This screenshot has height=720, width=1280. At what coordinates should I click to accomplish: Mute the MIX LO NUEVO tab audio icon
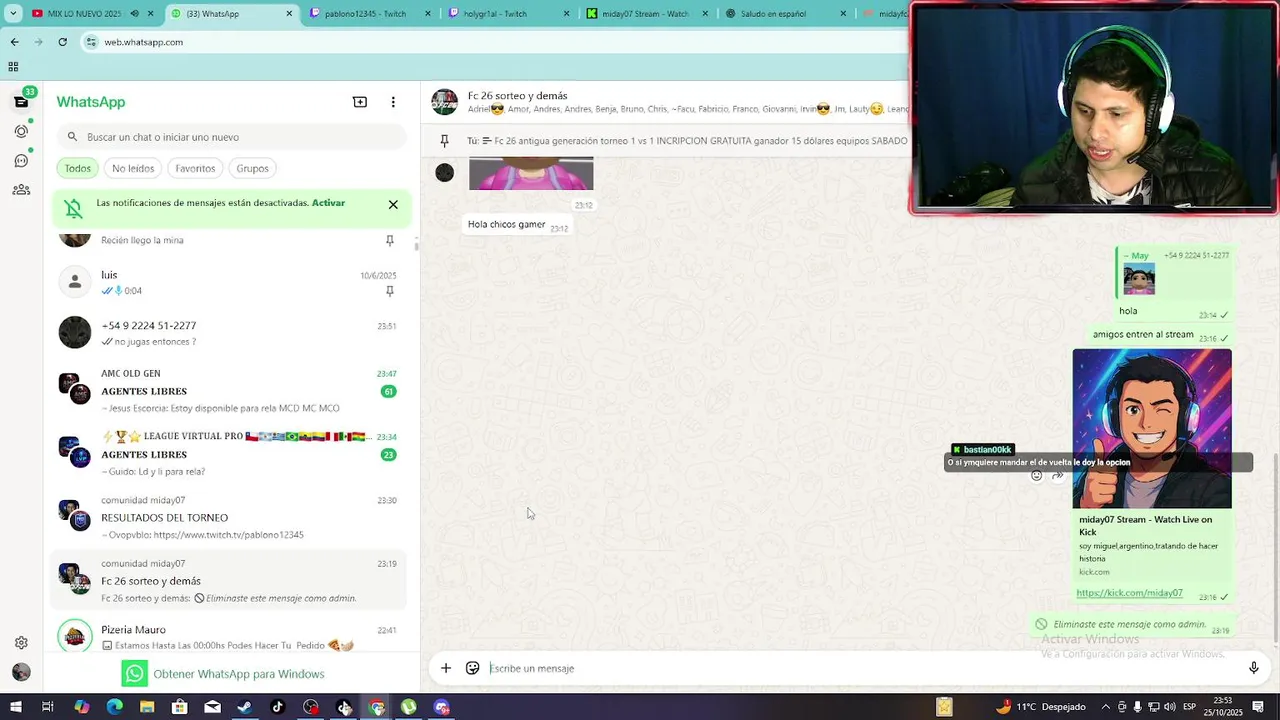pos(135,14)
